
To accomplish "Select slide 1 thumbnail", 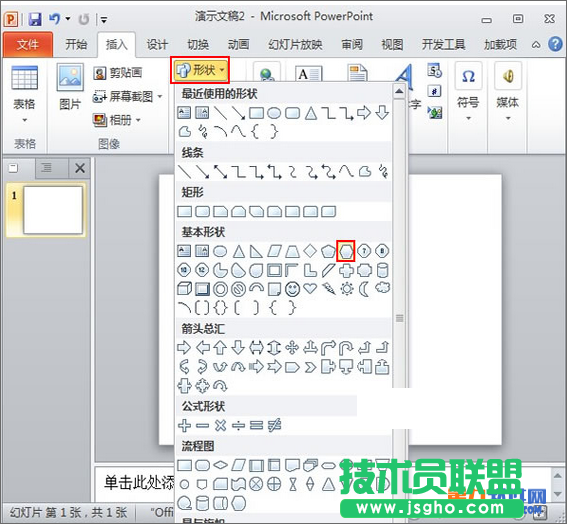I will (53, 210).
